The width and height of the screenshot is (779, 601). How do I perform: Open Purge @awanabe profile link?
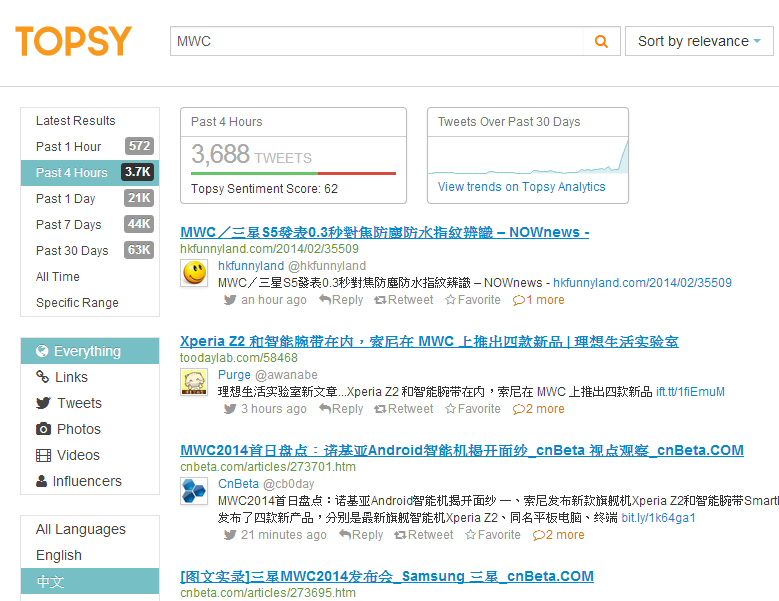click(x=268, y=375)
